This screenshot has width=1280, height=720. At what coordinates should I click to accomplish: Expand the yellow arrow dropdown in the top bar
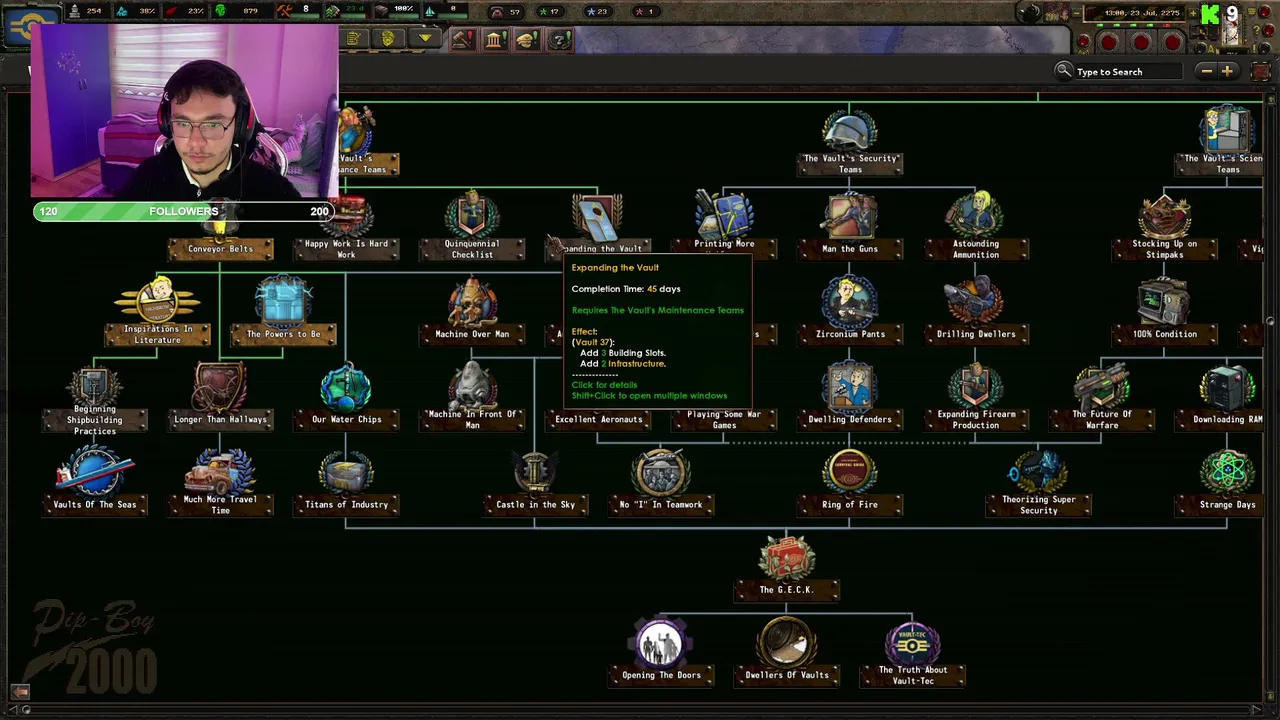(x=425, y=39)
